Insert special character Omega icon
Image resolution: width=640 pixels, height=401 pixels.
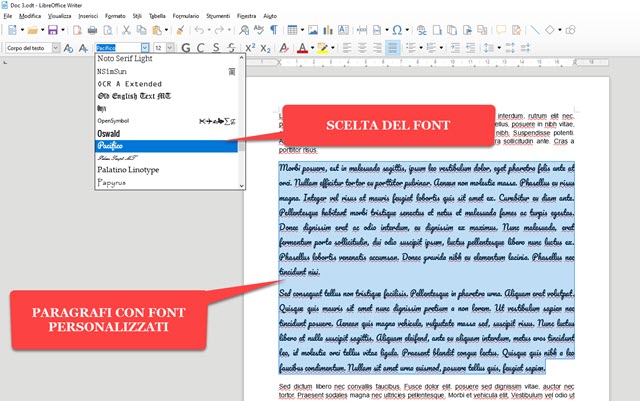397,30
